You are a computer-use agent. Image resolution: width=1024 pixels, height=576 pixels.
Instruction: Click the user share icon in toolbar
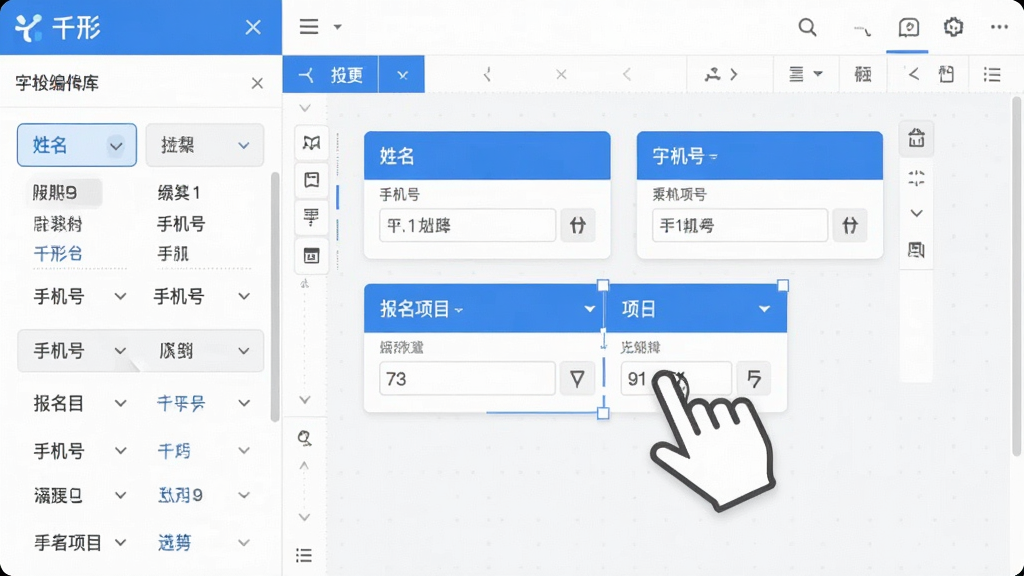coord(712,74)
